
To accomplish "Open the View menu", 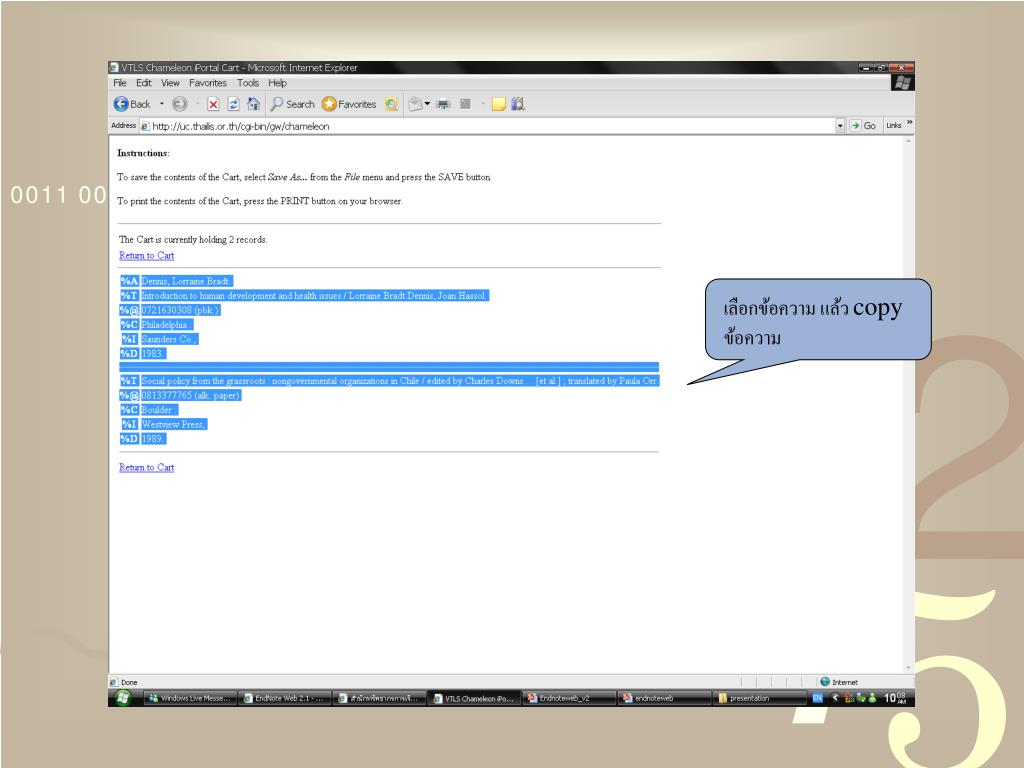I will pyautogui.click(x=170, y=83).
